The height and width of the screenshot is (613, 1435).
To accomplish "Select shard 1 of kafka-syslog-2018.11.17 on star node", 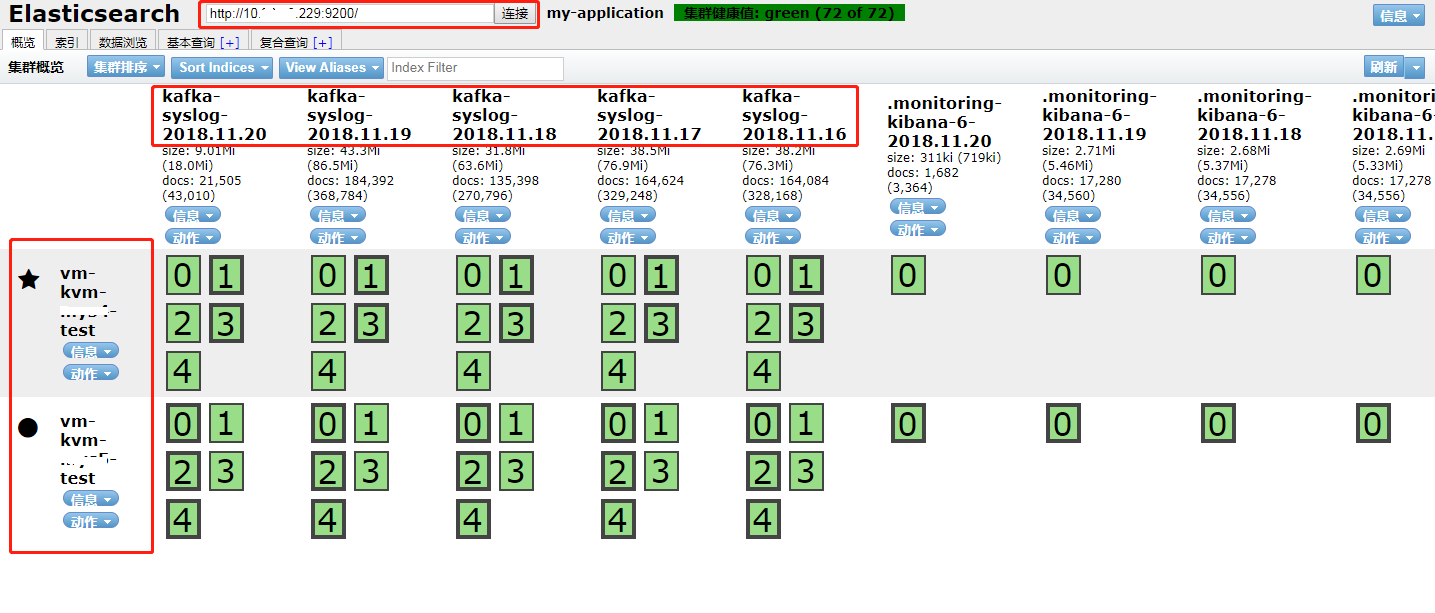I will [661, 276].
